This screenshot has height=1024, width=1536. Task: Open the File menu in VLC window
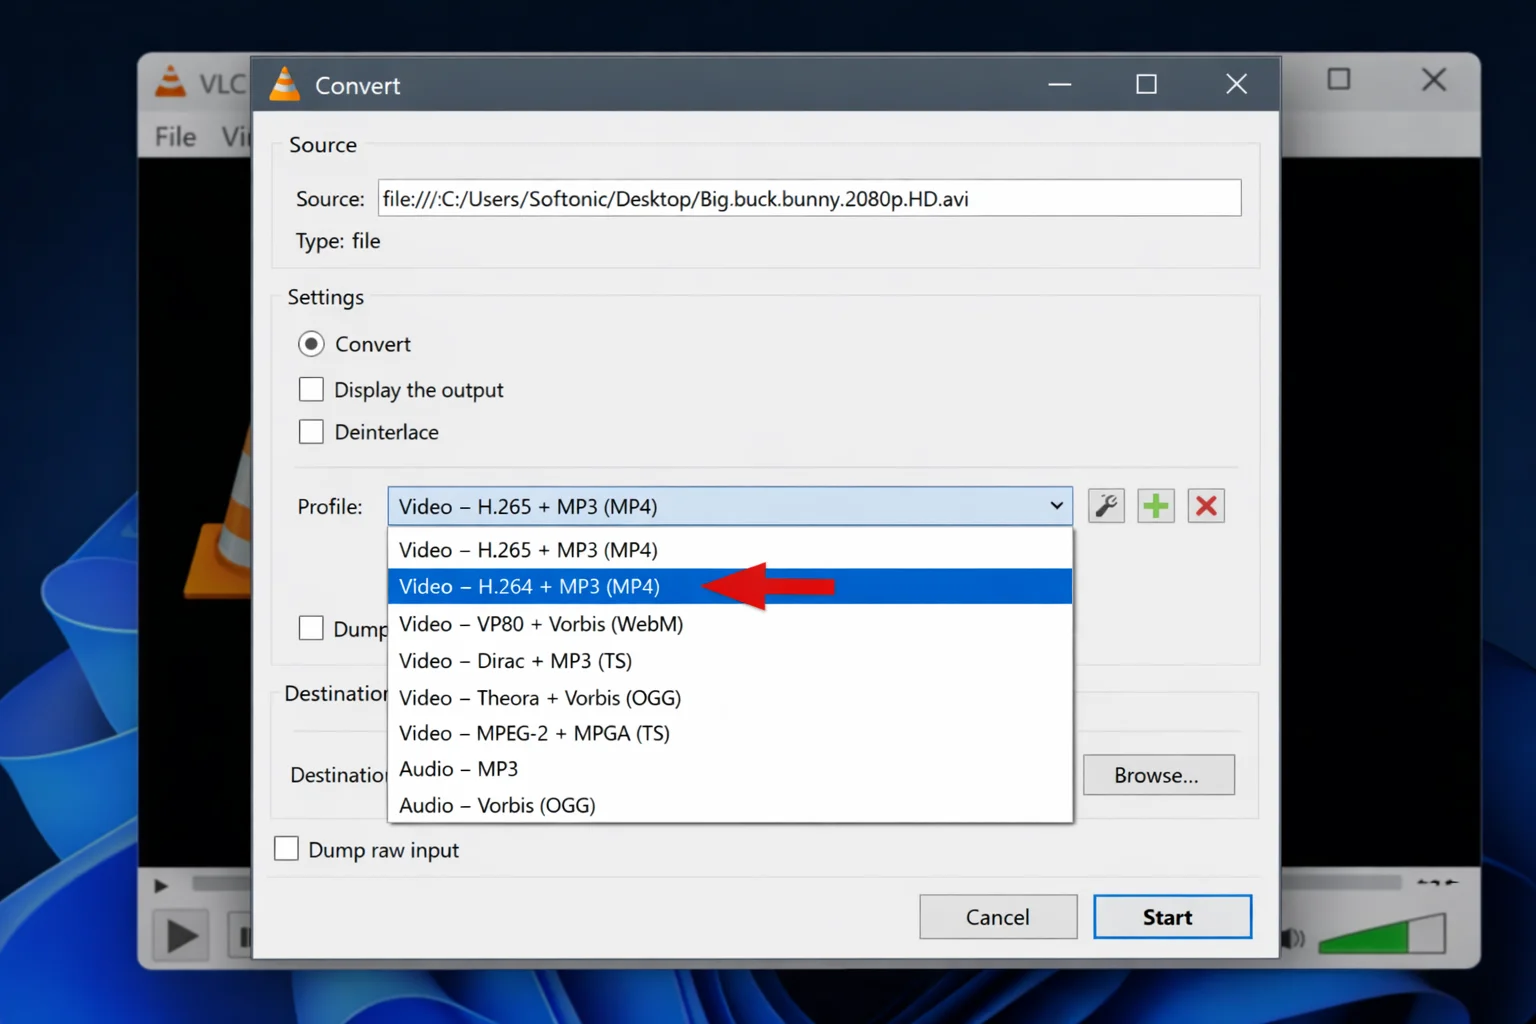[175, 136]
